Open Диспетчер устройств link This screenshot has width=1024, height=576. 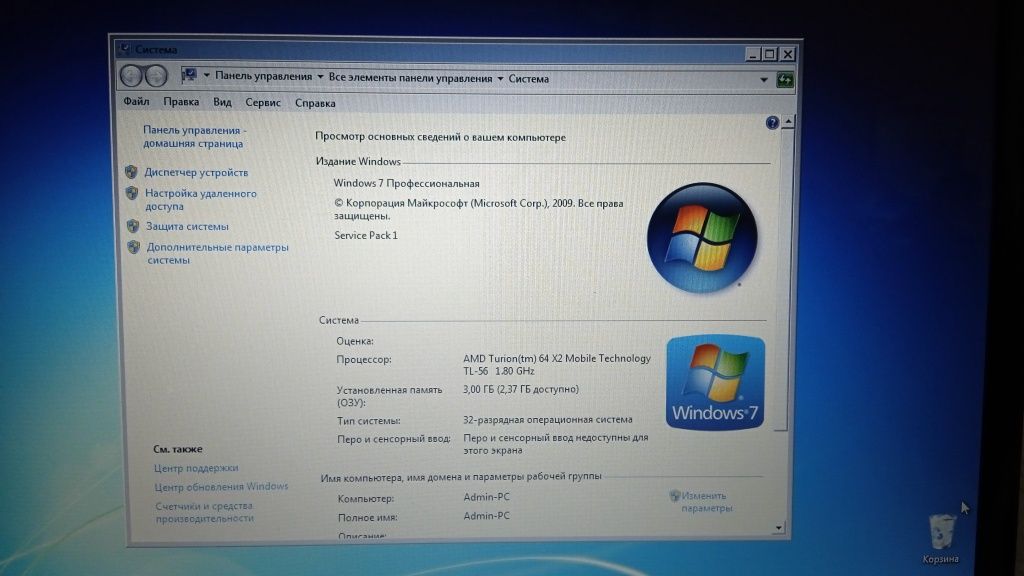pos(196,172)
